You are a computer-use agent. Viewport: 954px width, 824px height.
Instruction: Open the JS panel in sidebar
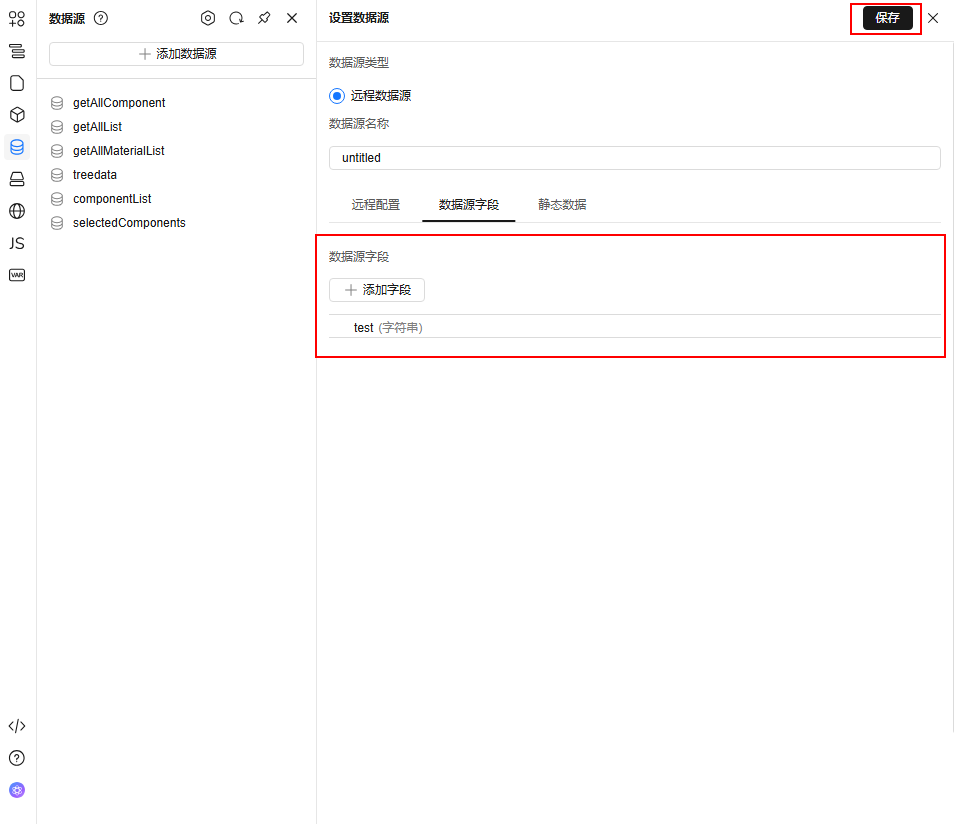17,243
